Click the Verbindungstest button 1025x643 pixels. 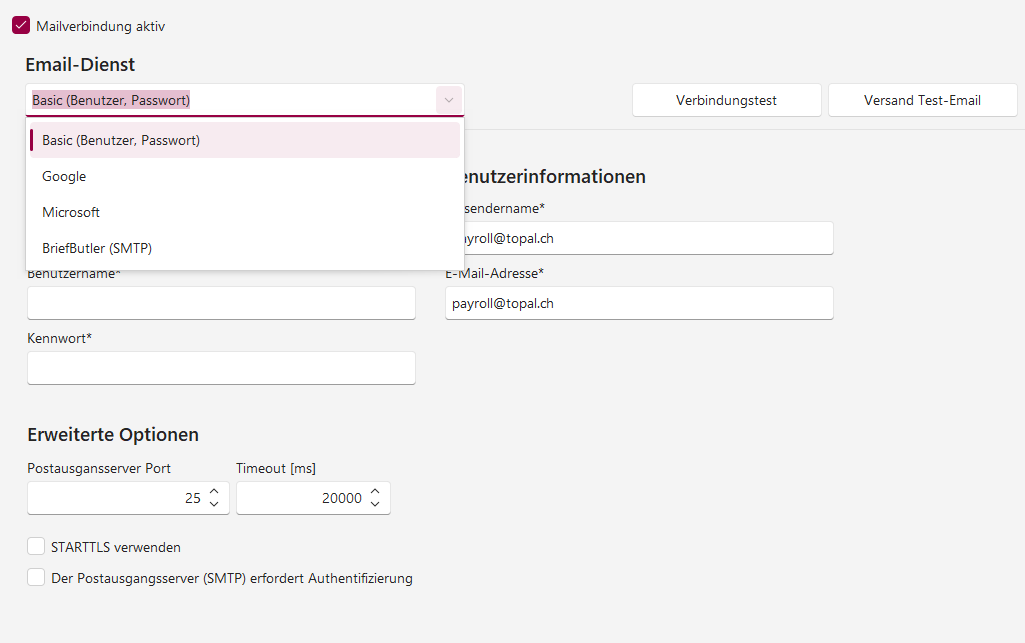[726, 100]
